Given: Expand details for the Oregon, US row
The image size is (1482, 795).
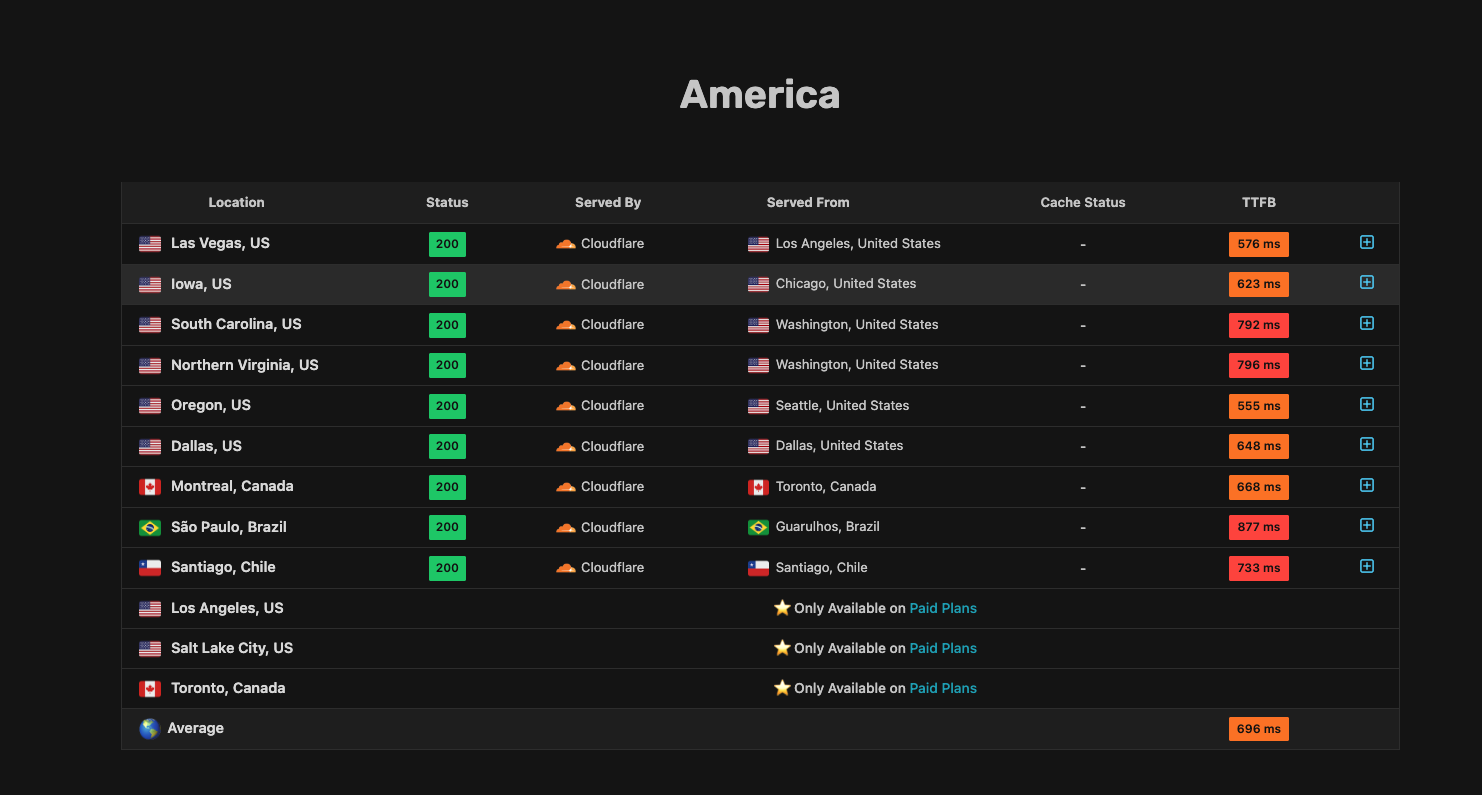Looking at the screenshot, I should pos(1367,404).
